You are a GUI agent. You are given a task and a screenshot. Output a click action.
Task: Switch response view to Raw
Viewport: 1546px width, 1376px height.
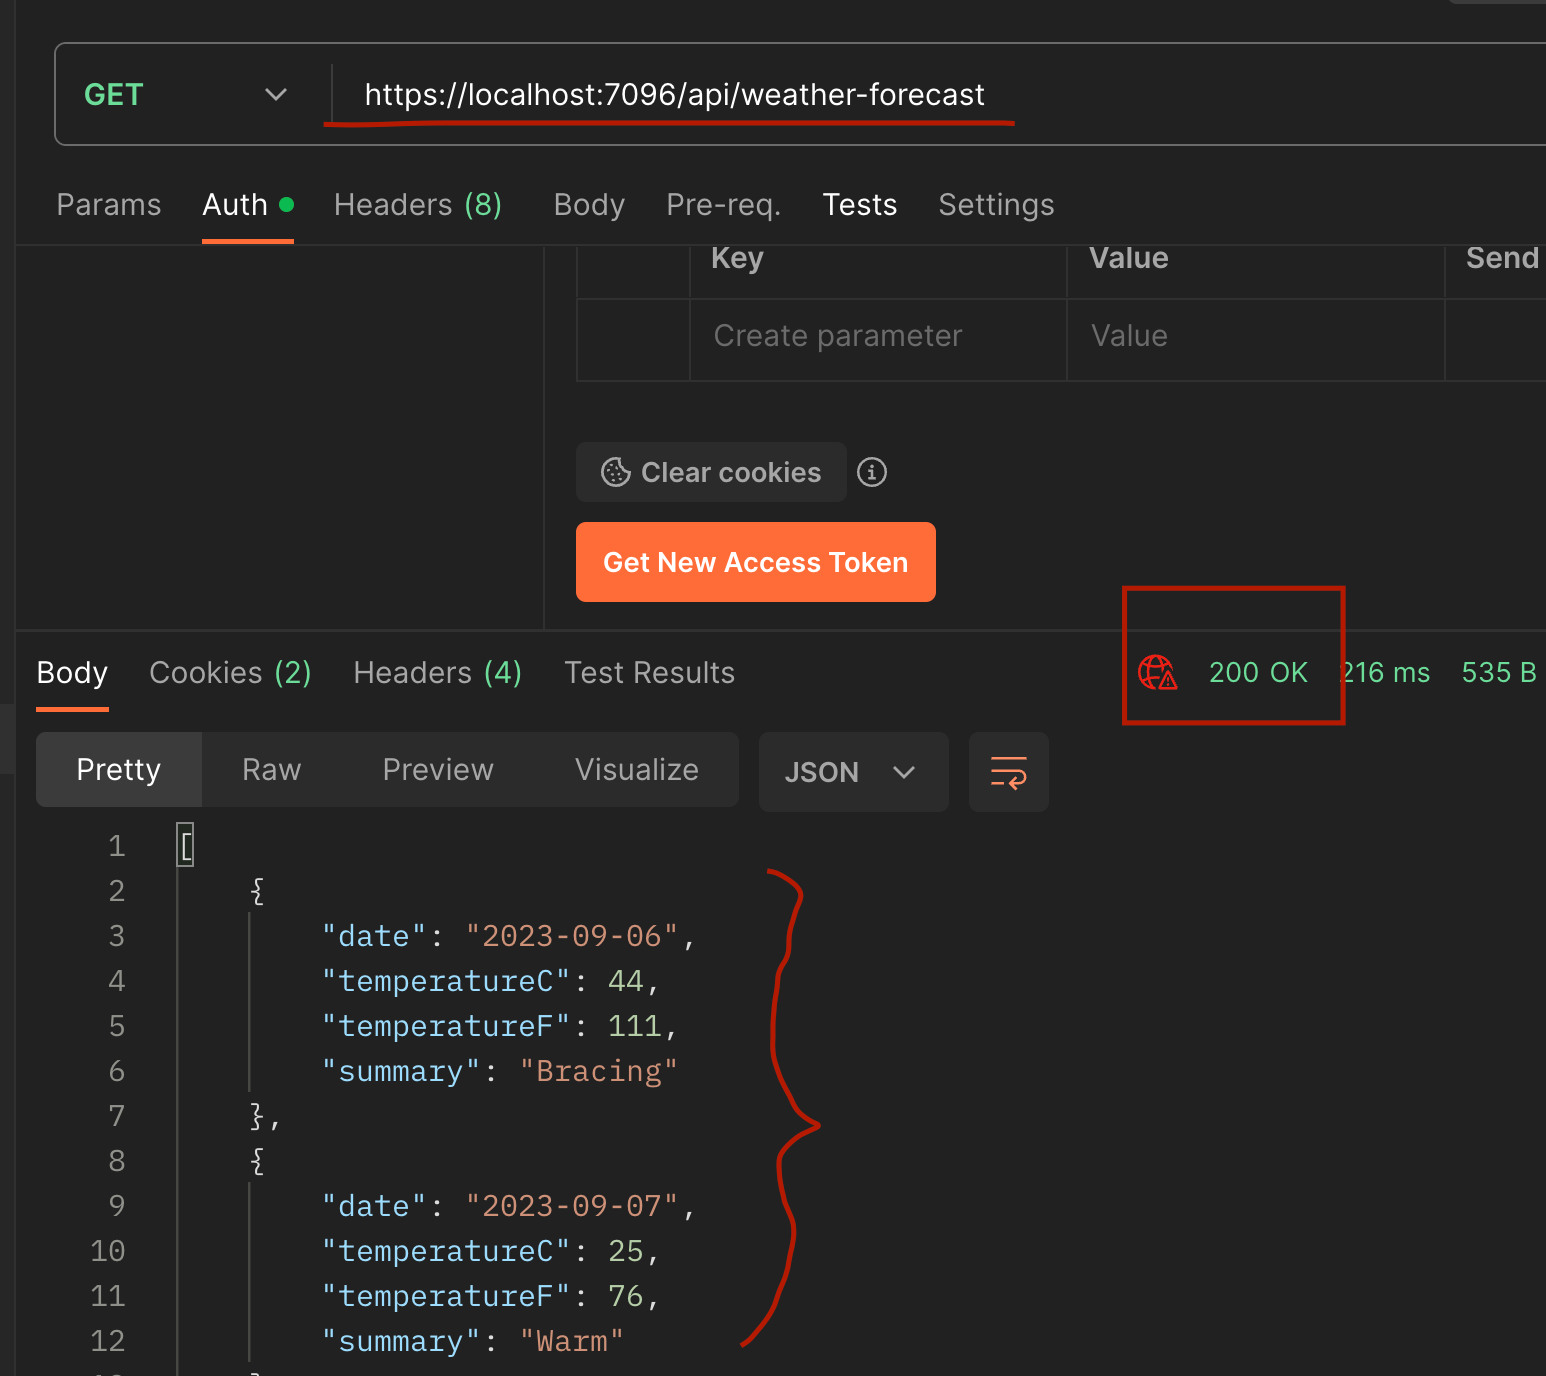(x=271, y=770)
